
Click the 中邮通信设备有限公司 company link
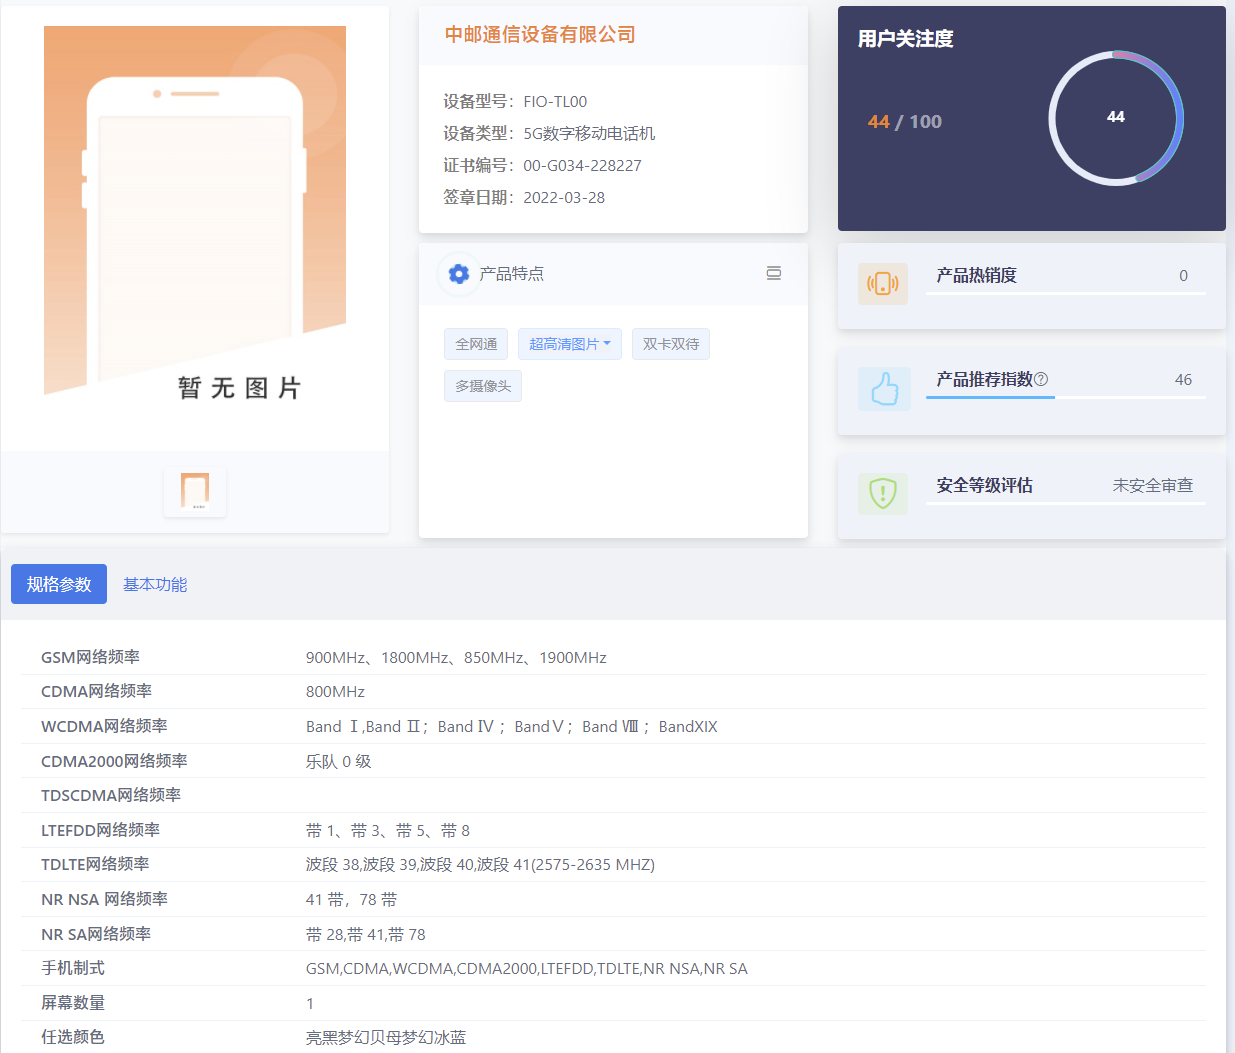click(x=540, y=34)
